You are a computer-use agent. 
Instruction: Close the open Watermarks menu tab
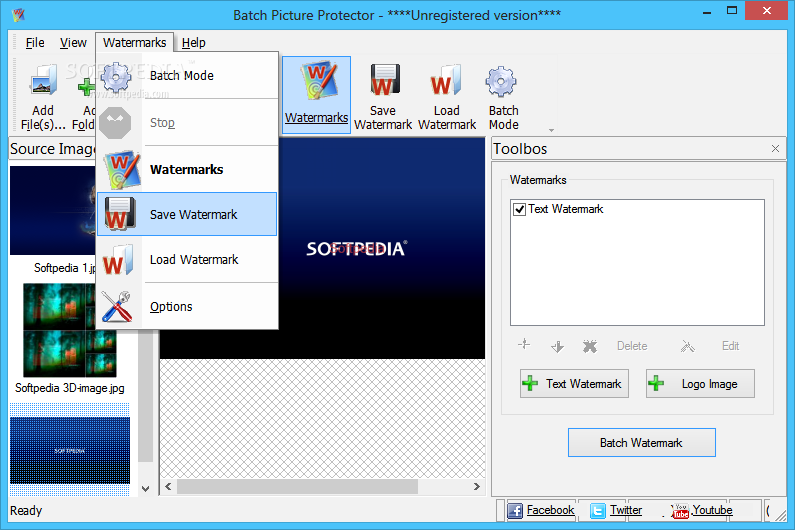tap(134, 43)
